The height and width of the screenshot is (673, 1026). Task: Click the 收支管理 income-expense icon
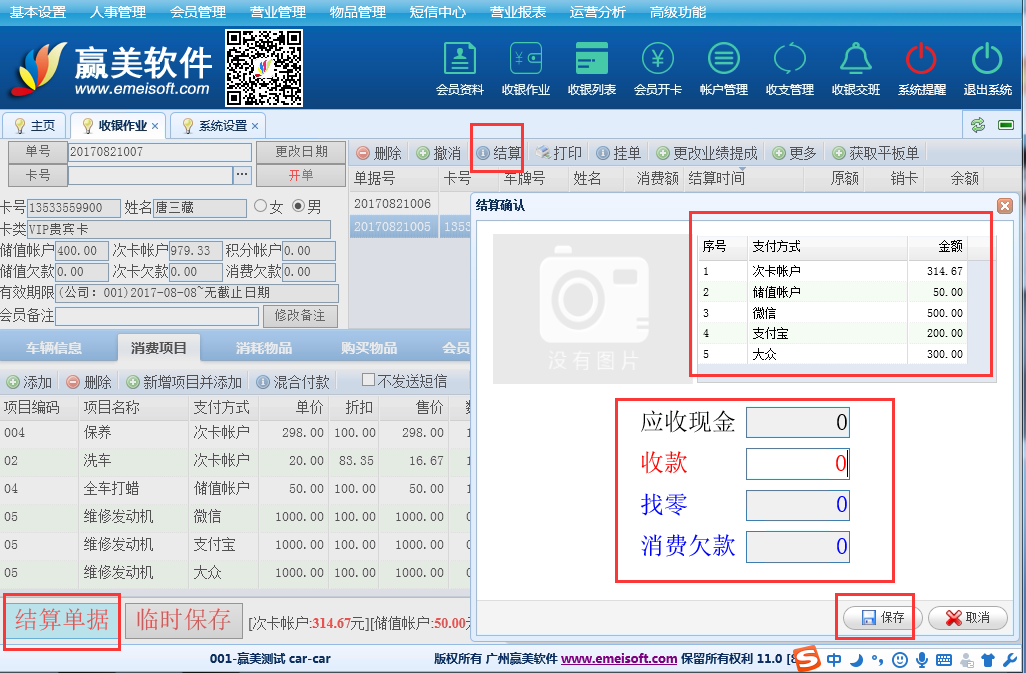[x=790, y=68]
